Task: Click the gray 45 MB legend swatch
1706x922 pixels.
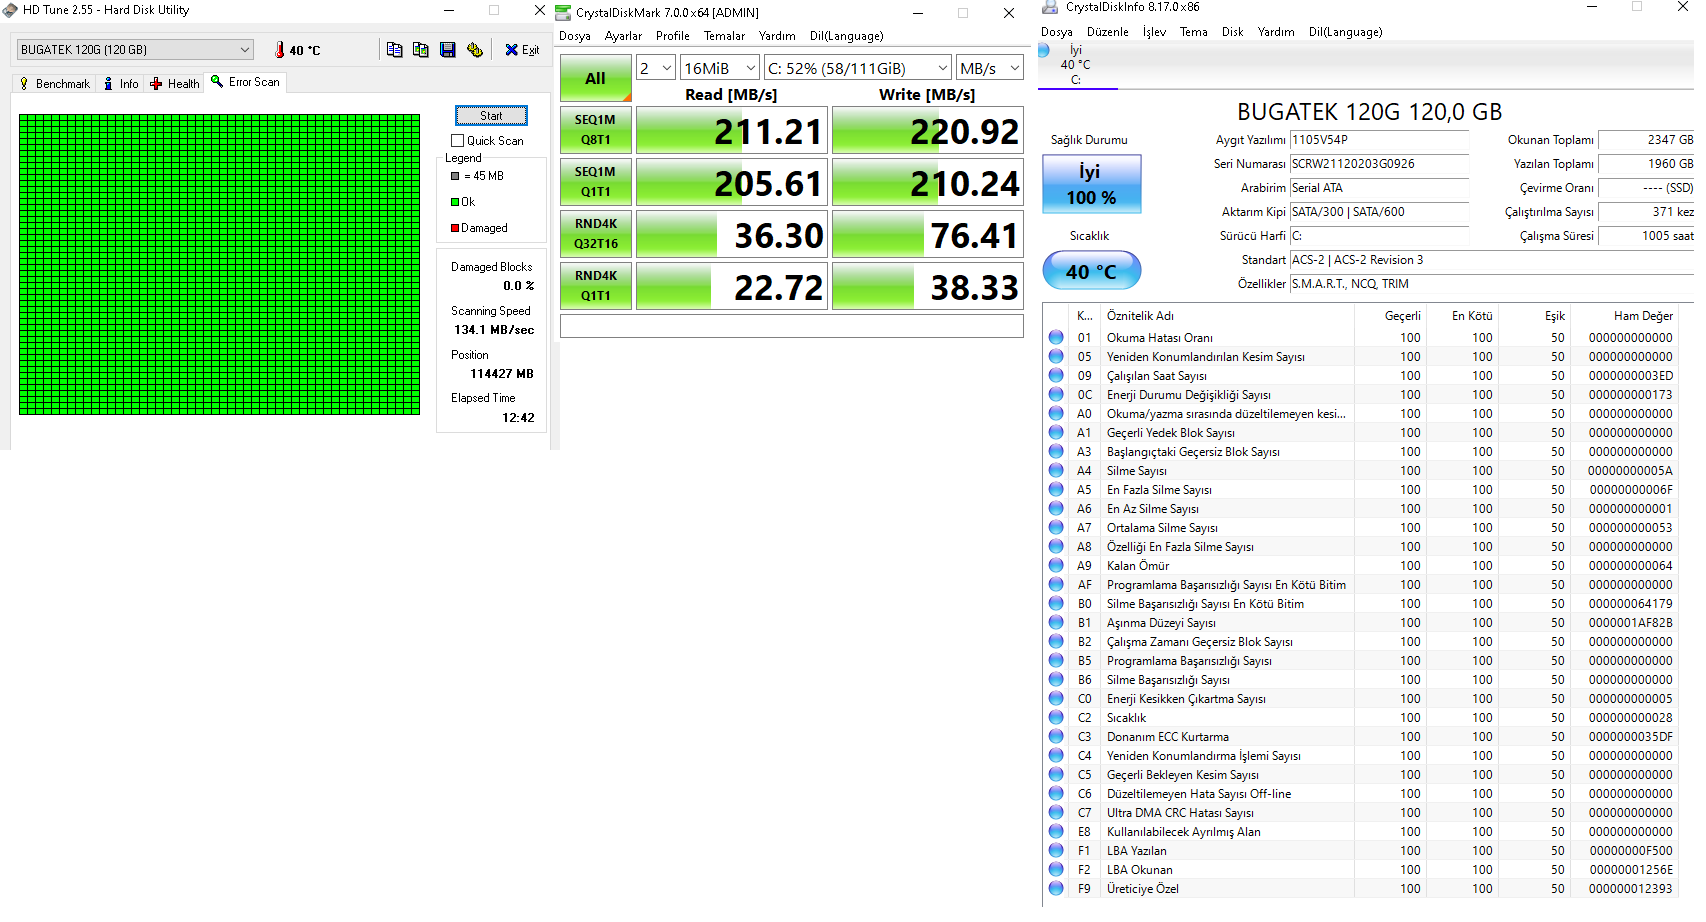Action: [455, 176]
